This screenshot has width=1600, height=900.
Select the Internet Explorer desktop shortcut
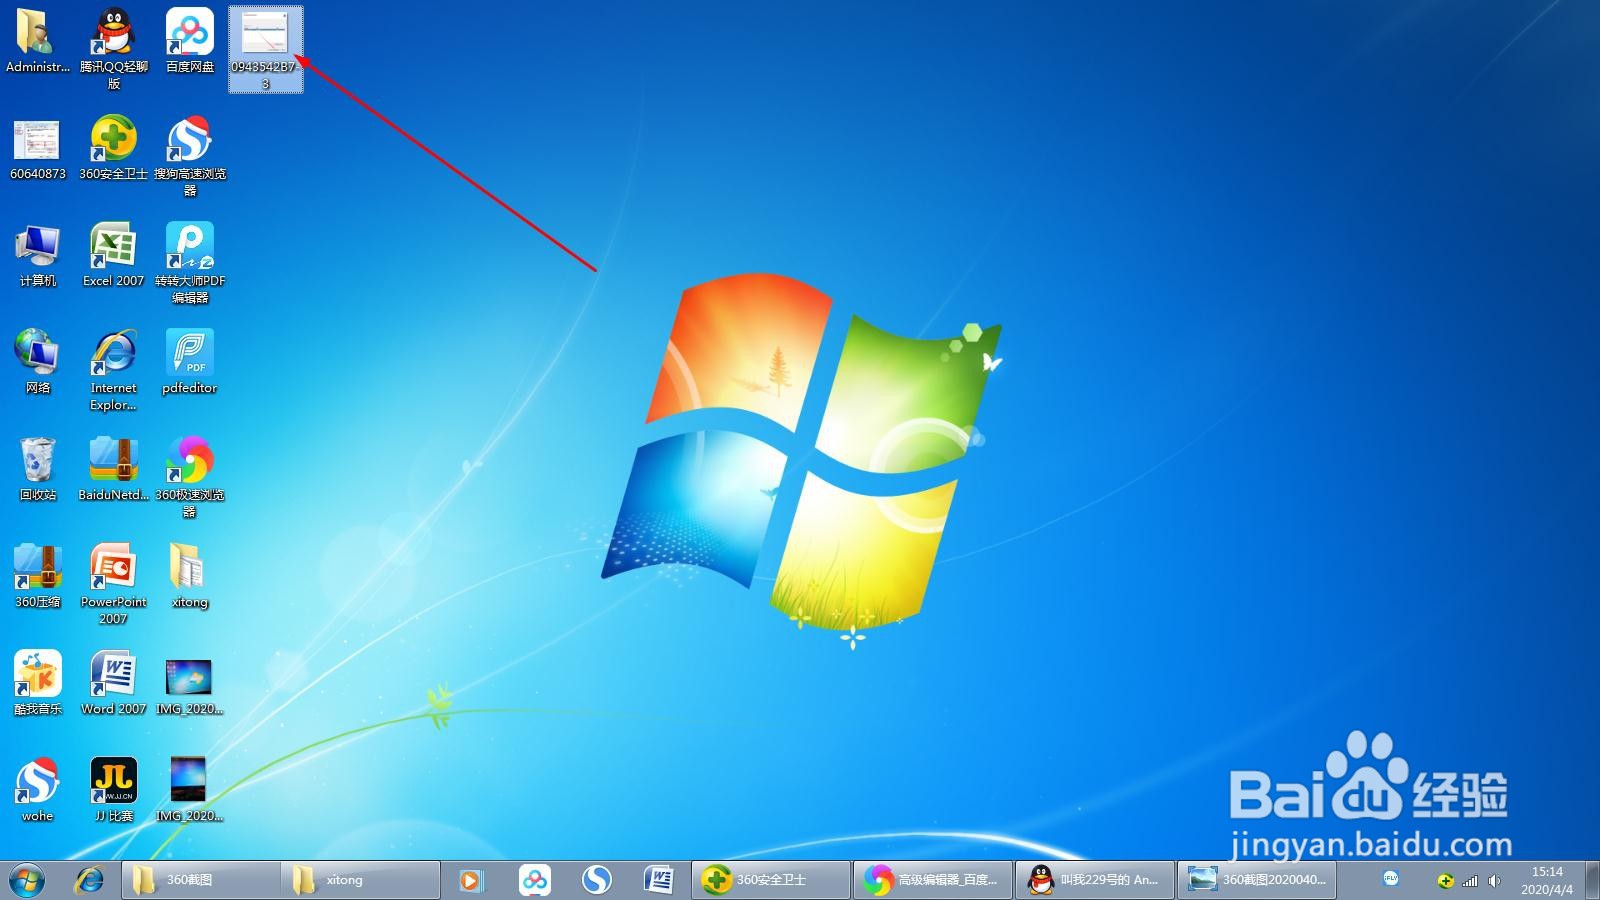[x=114, y=370]
